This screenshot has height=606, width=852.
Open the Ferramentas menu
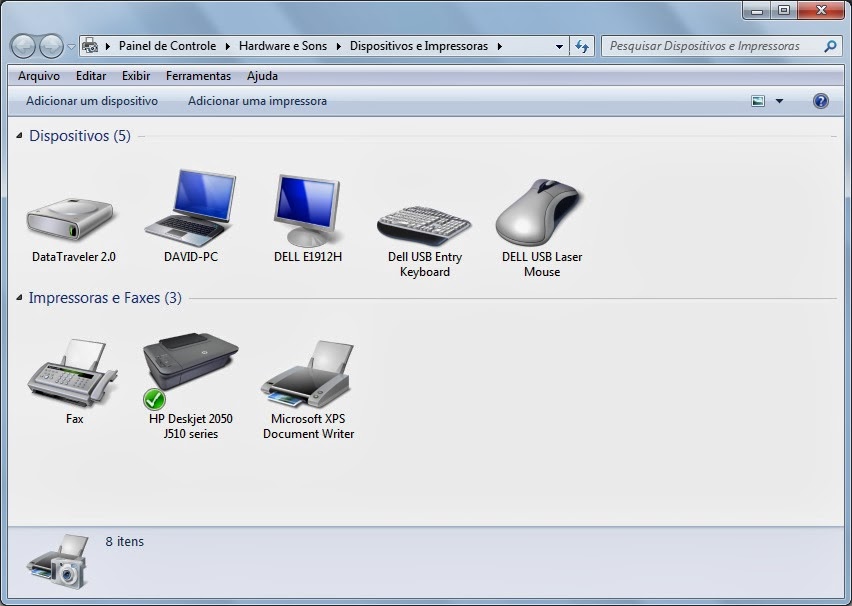click(198, 76)
